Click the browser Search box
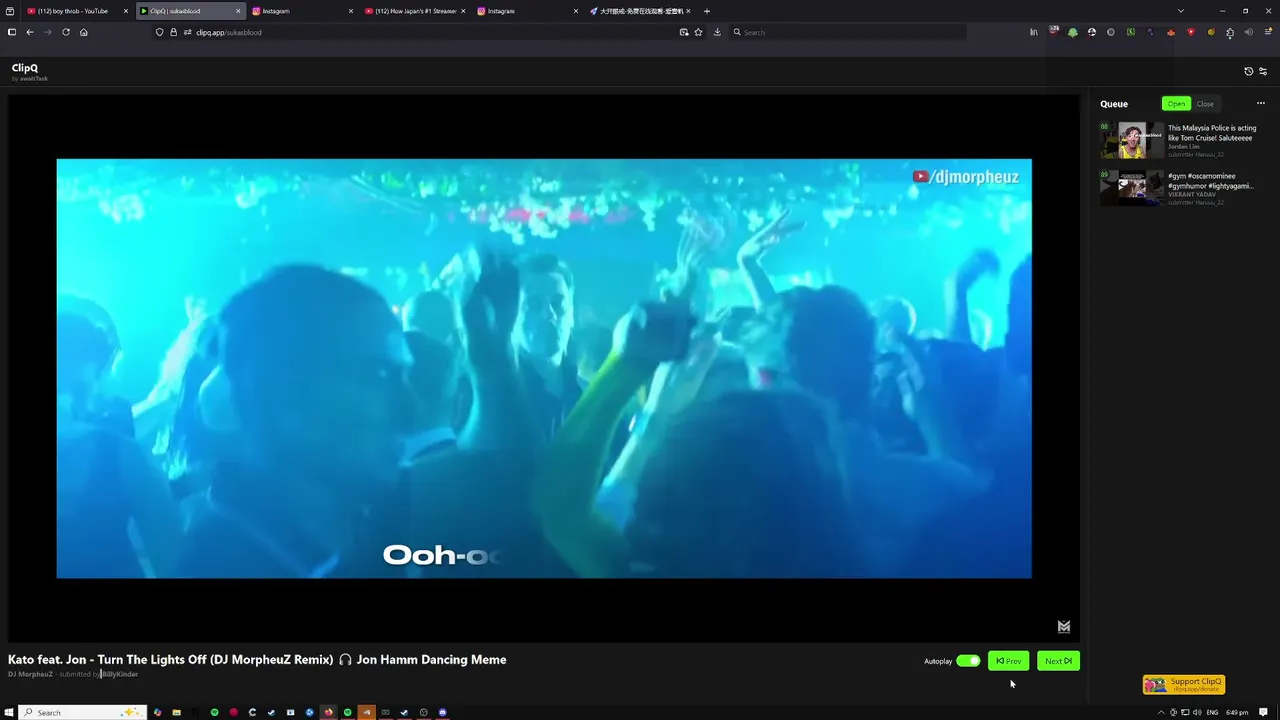This screenshot has height=720, width=1280. point(848,32)
